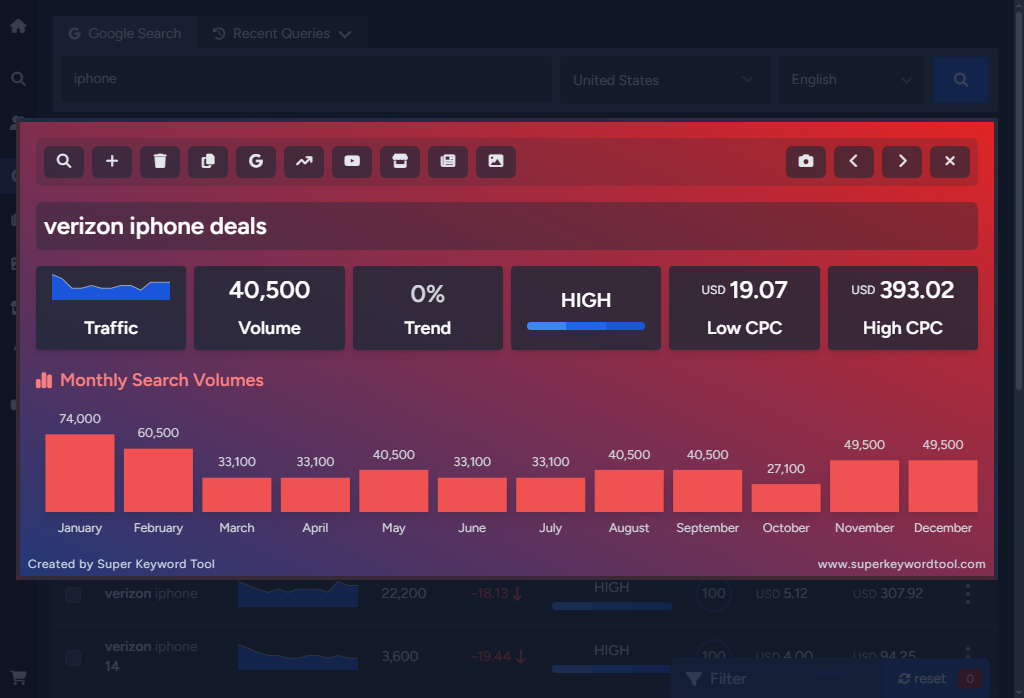Image resolution: width=1024 pixels, height=698 pixels.
Task: Click verizon iphone 14 keyword in table
Action: coord(151,656)
